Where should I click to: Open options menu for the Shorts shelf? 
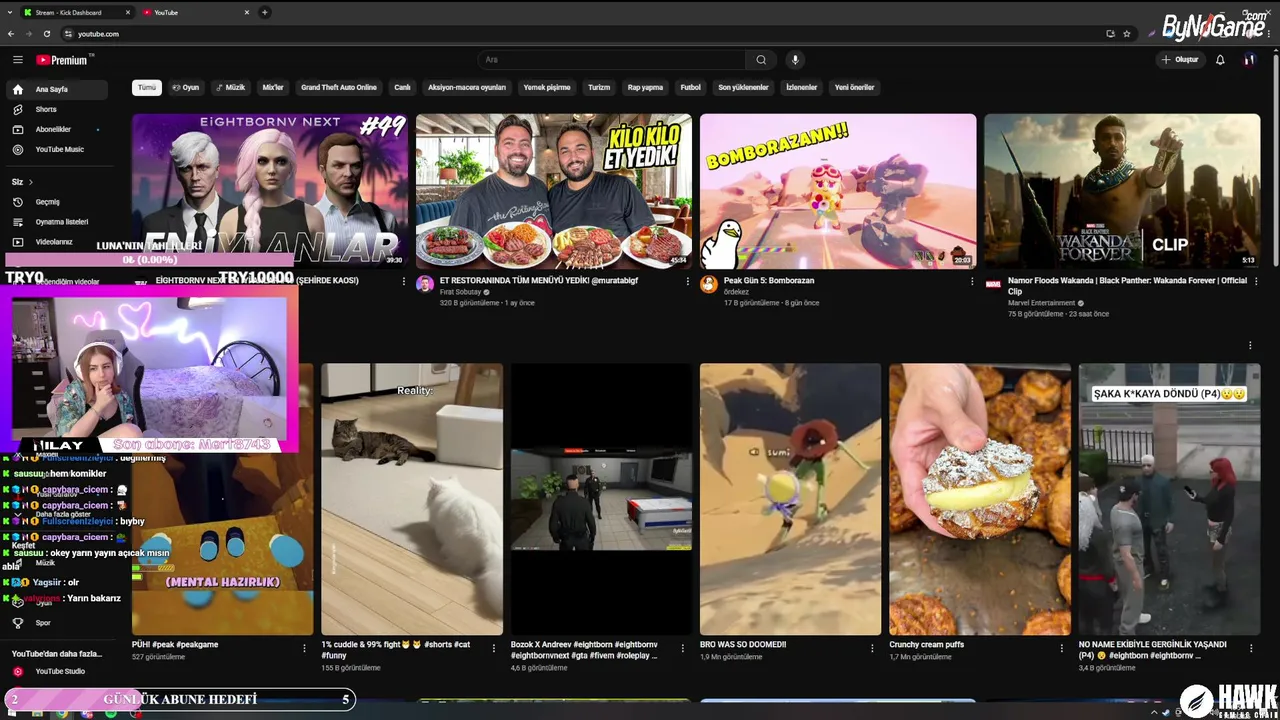pos(1250,346)
